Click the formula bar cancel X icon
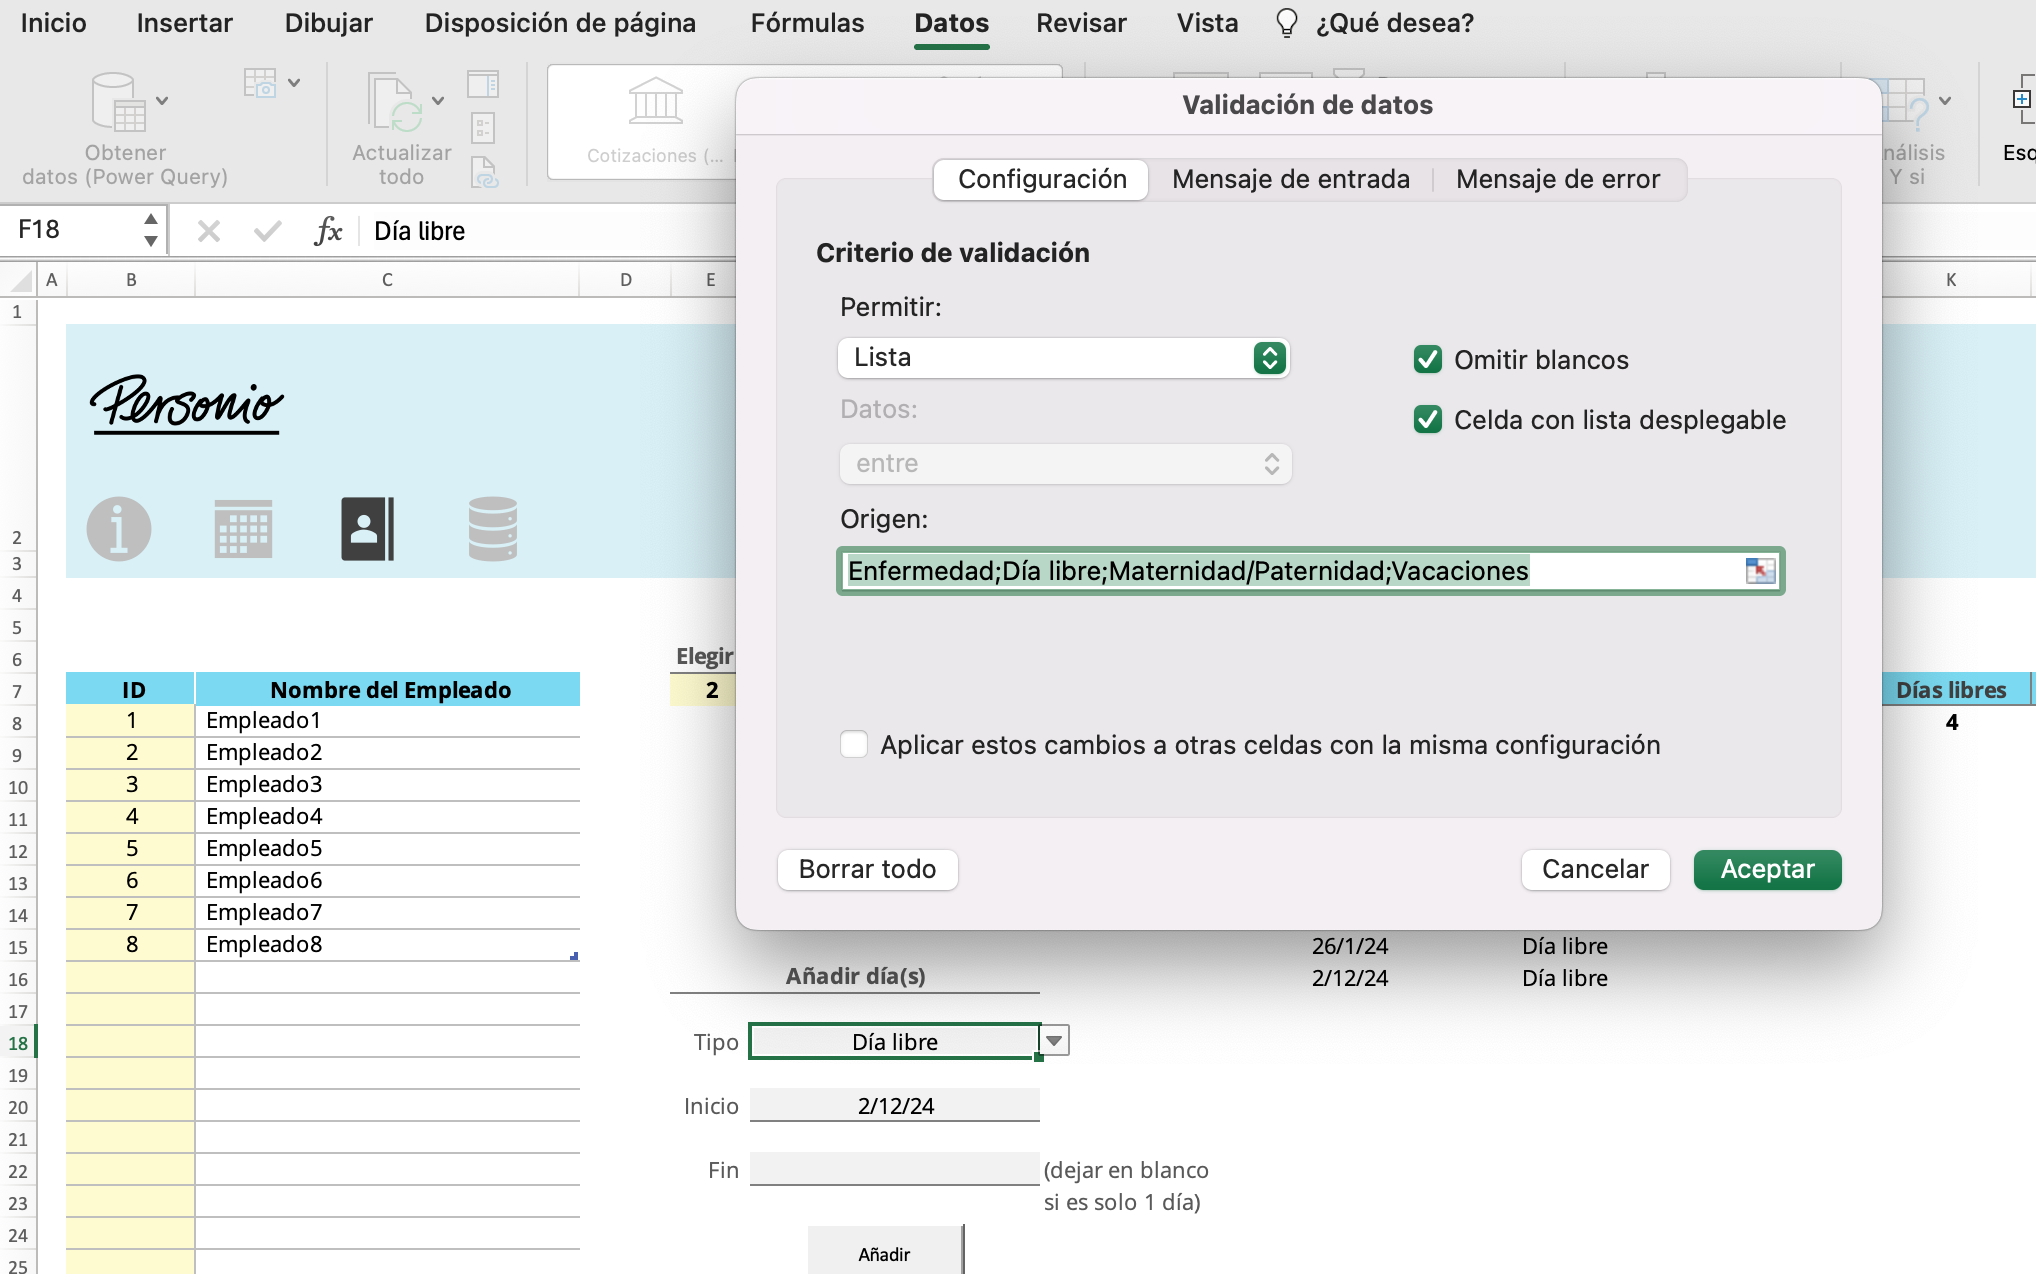This screenshot has width=2036, height=1274. (209, 231)
